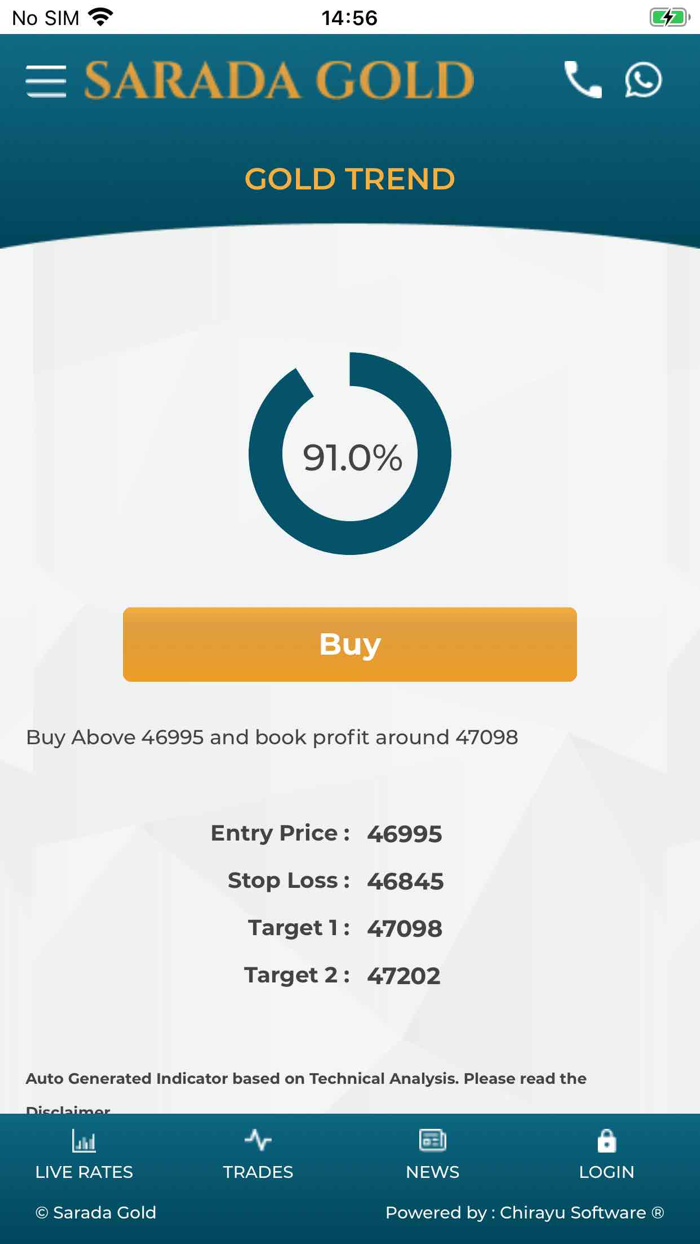Switch to the TRADES tab
Image resolution: width=700 pixels, height=1244 pixels.
point(258,1172)
